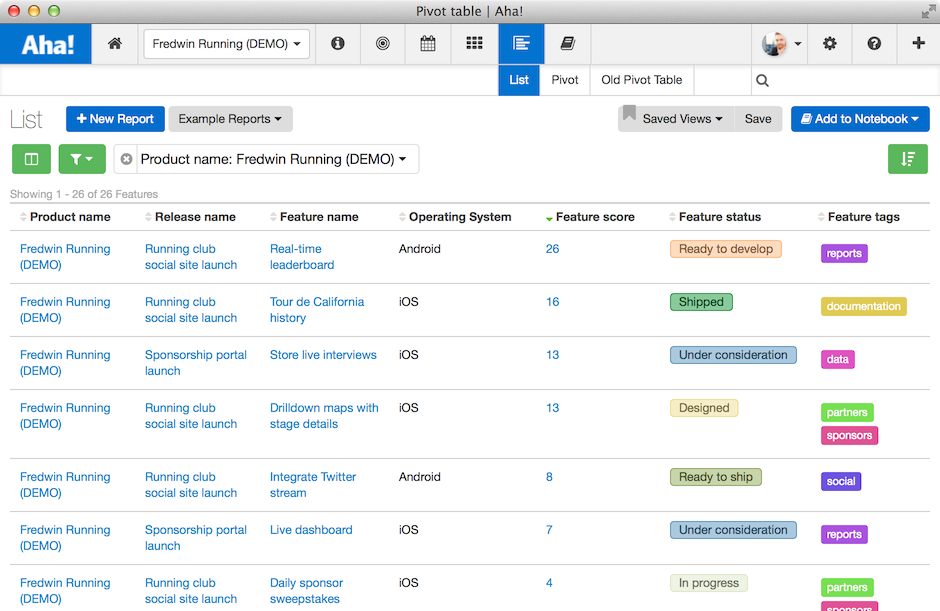Toggle full screen window icon
The width and height of the screenshot is (940, 611).
click(929, 11)
